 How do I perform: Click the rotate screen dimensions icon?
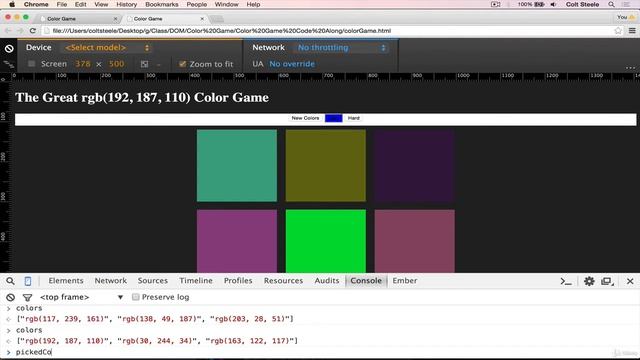point(144,64)
